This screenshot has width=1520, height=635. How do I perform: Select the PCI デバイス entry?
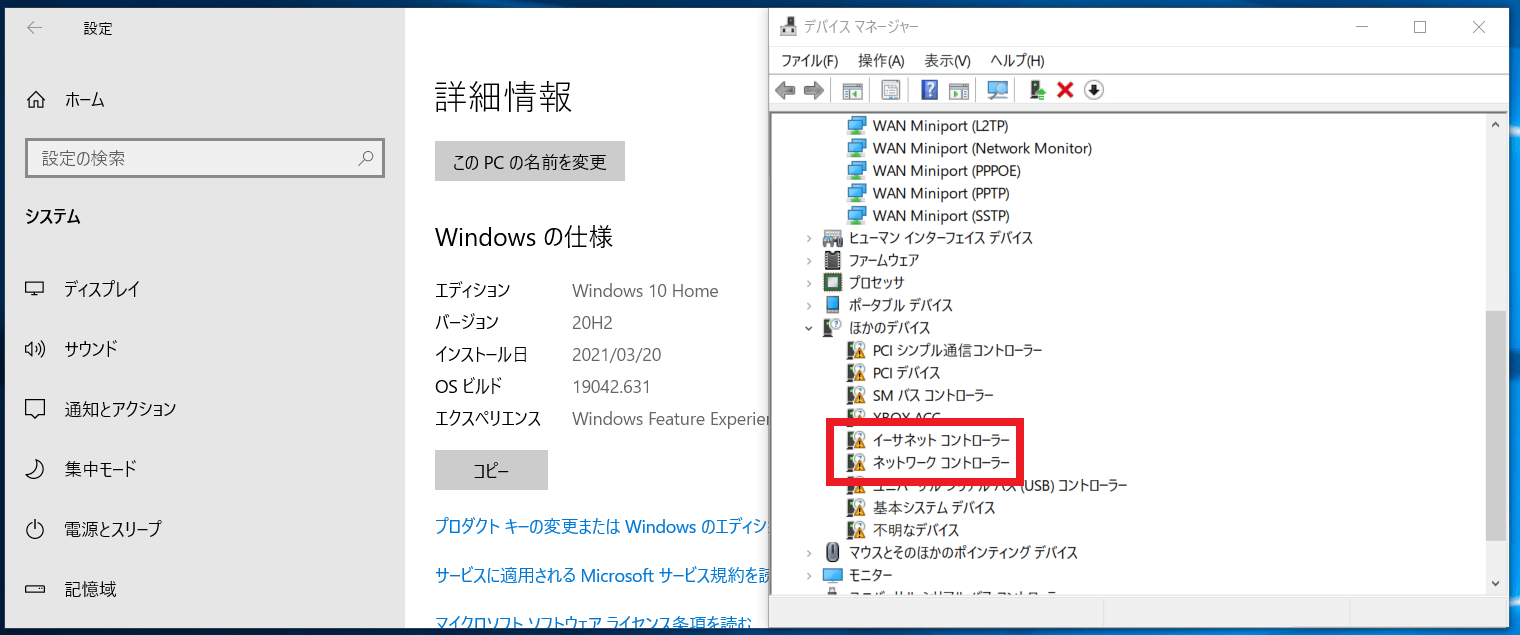906,372
